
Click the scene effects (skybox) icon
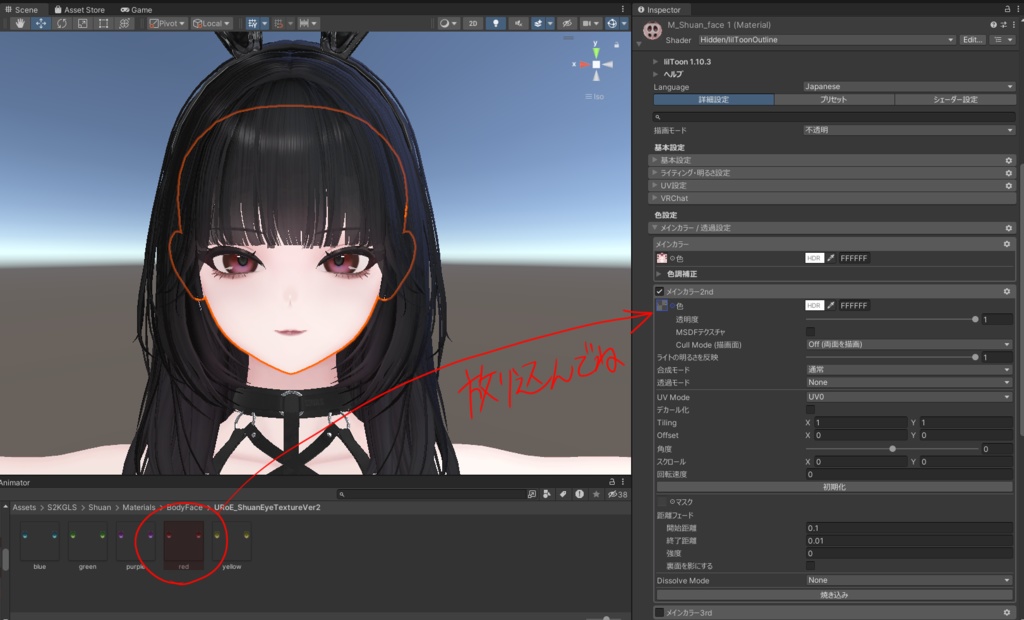point(538,24)
